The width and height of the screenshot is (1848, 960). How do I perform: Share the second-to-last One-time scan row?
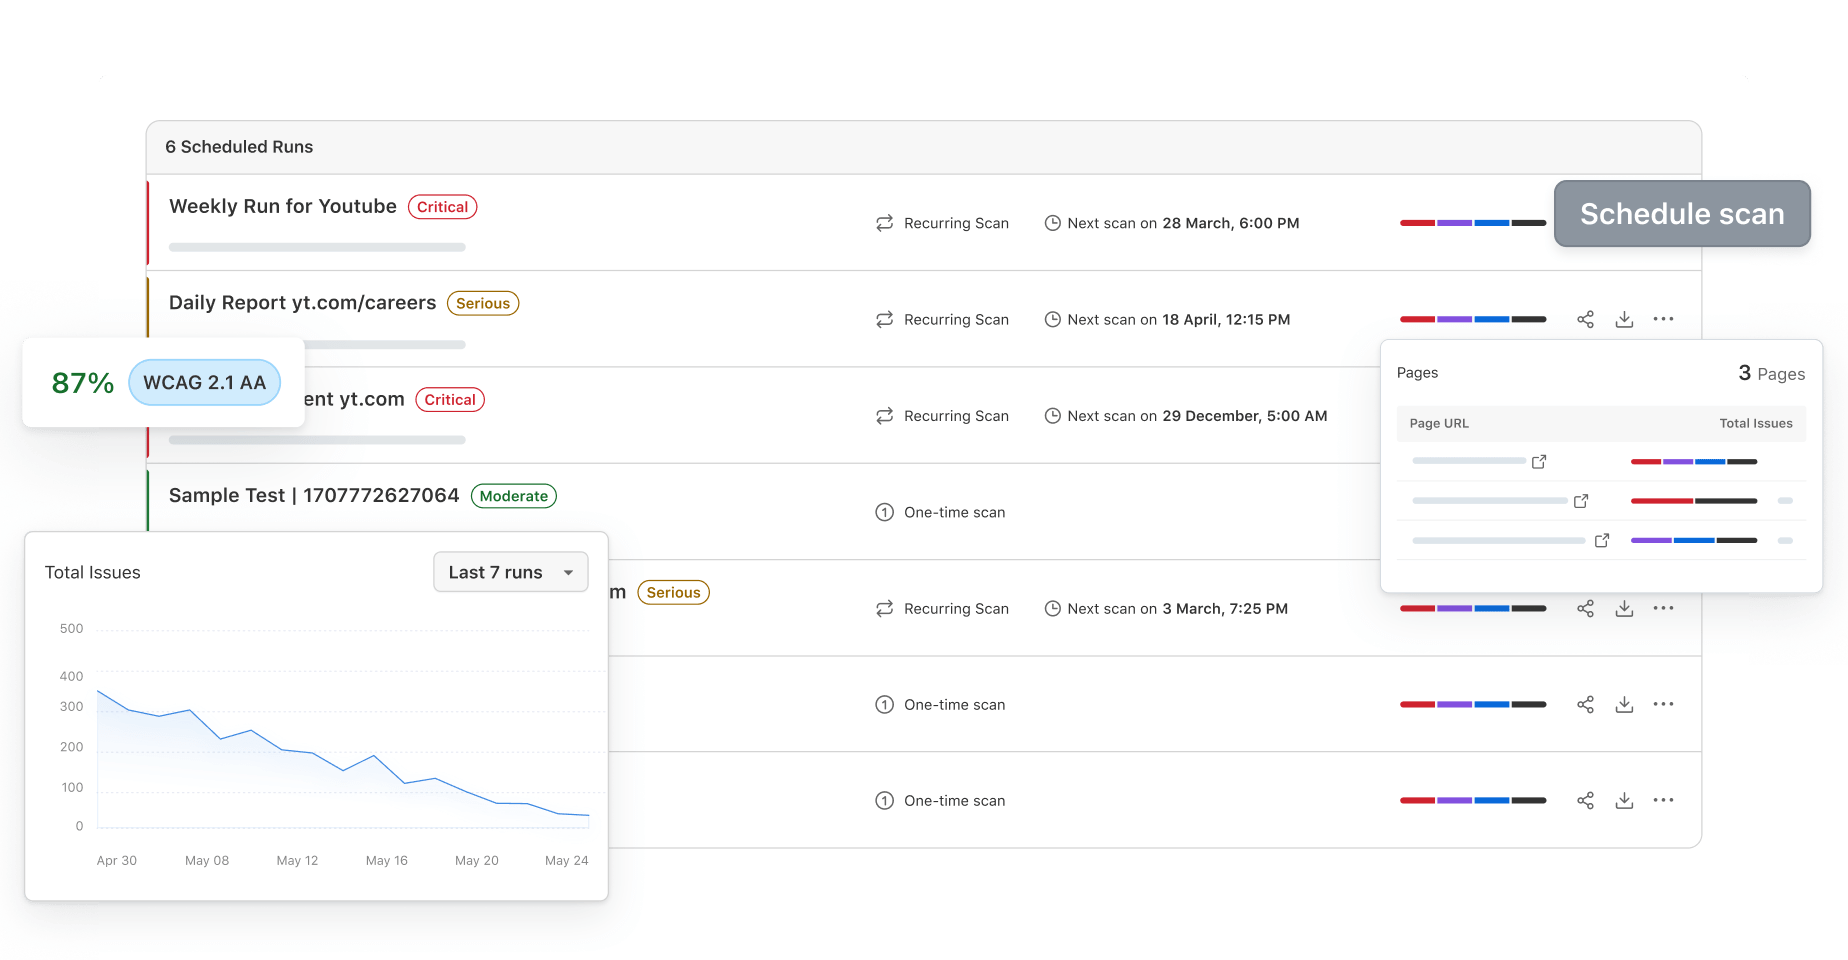point(1585,704)
